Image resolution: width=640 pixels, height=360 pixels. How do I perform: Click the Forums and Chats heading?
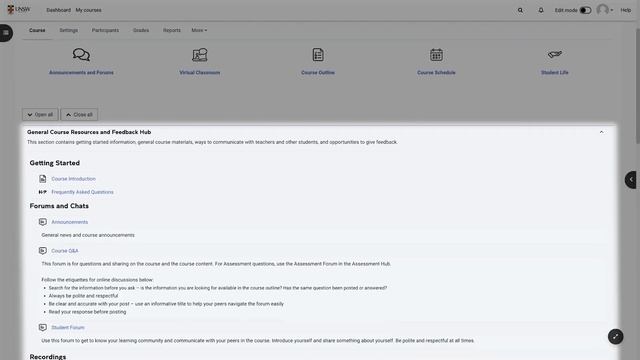[59, 206]
